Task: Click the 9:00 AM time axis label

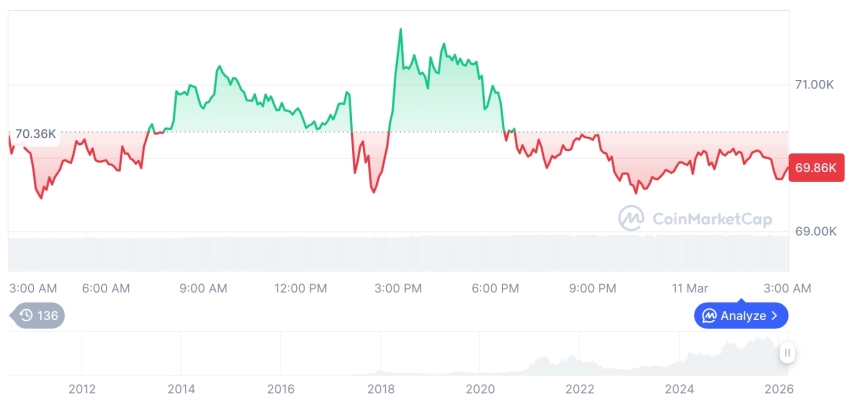Action: click(203, 288)
